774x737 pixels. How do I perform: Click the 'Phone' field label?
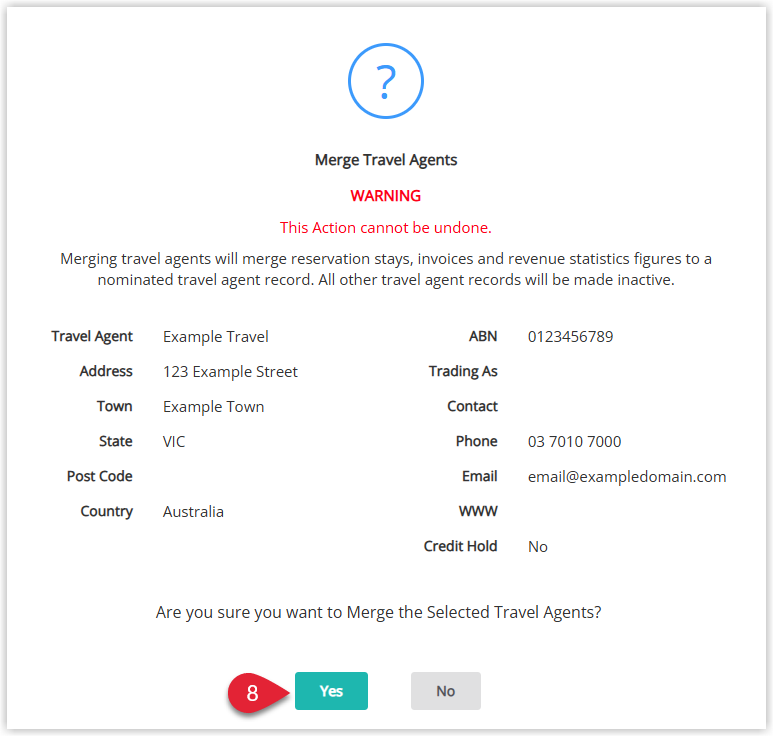point(477,441)
